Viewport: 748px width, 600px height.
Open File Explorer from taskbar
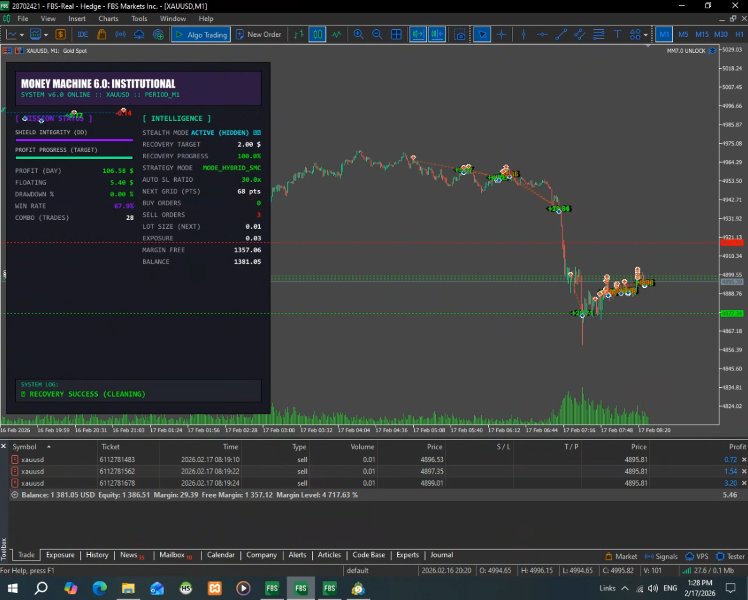(x=128, y=588)
